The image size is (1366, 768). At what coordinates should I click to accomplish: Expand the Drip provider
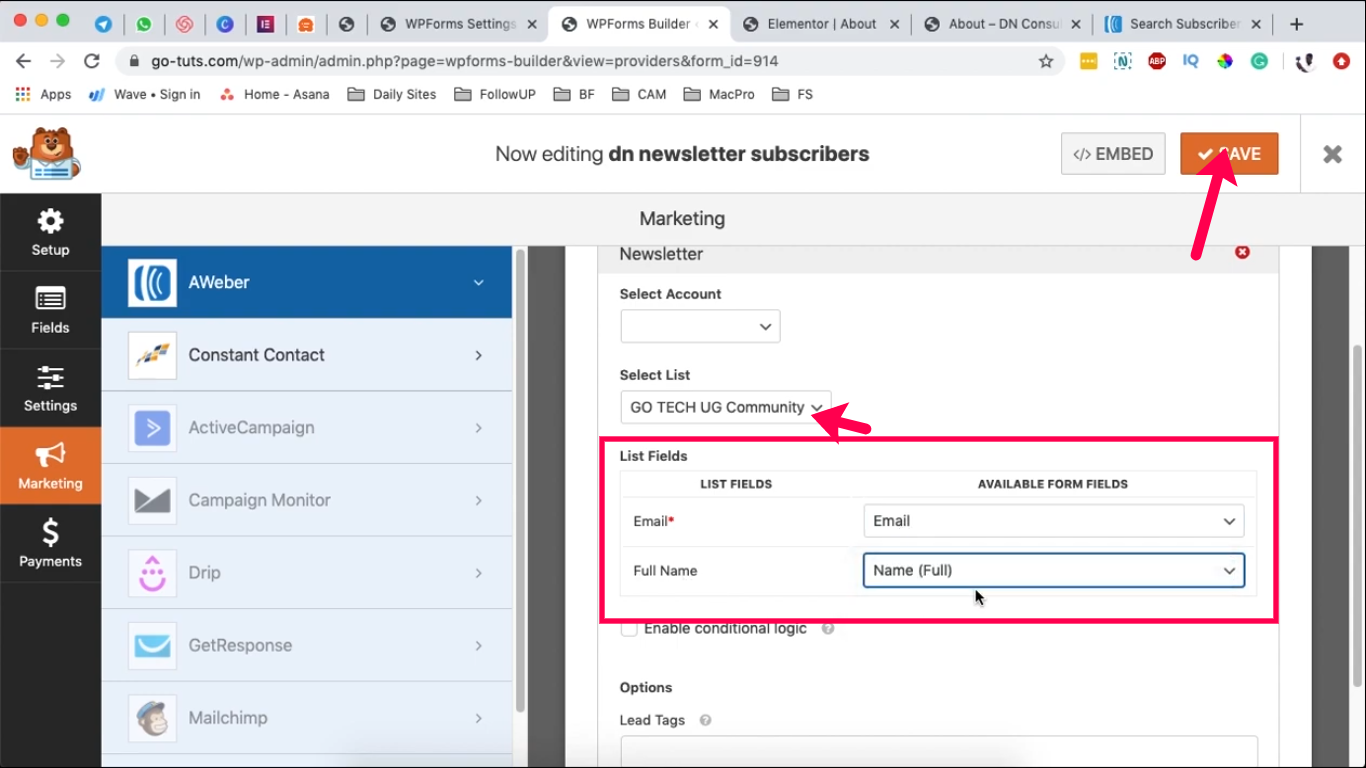pos(307,573)
